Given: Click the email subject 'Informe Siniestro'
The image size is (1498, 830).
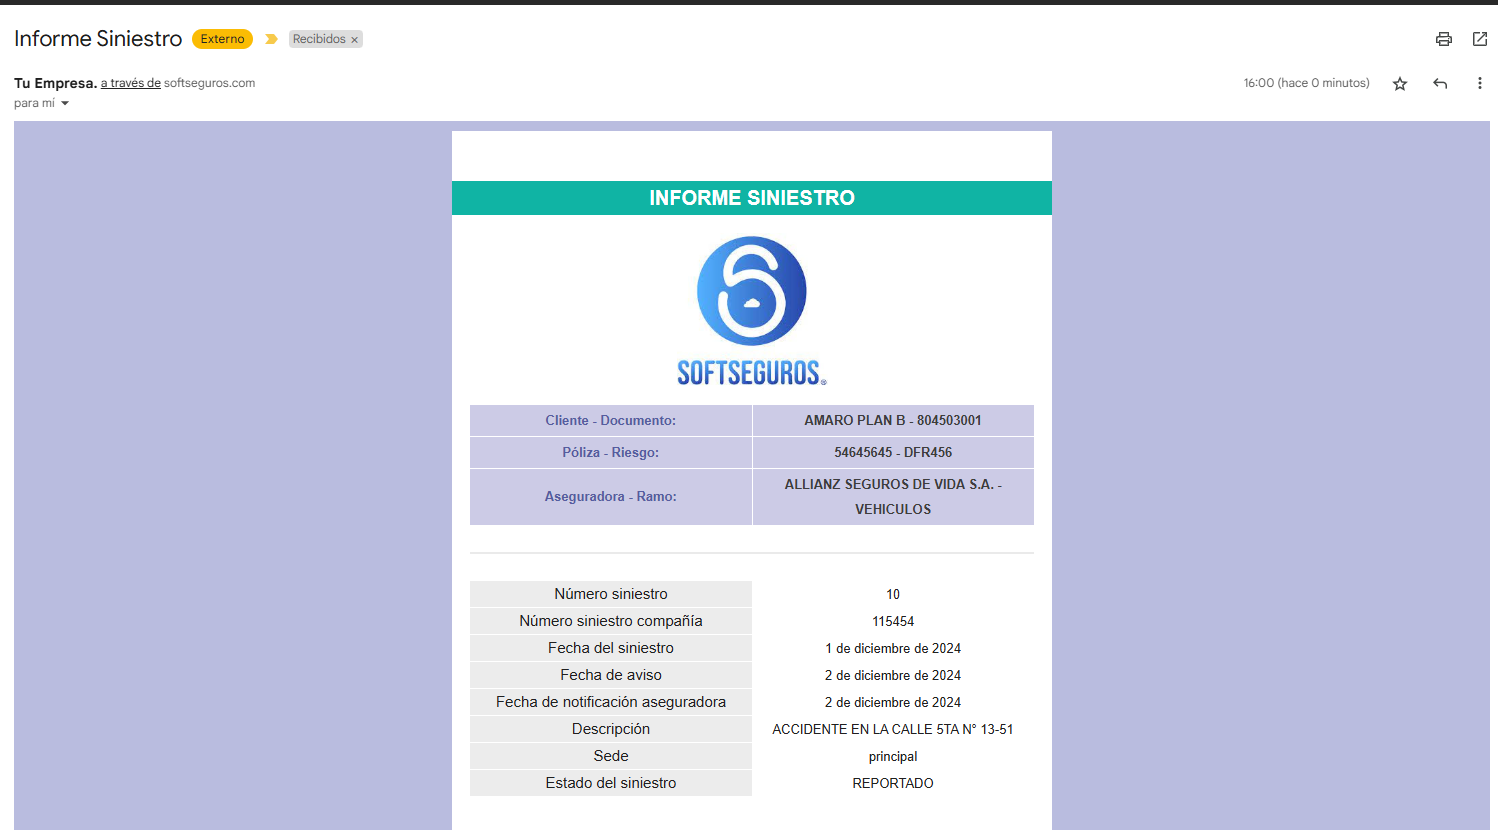Looking at the screenshot, I should 98,39.
